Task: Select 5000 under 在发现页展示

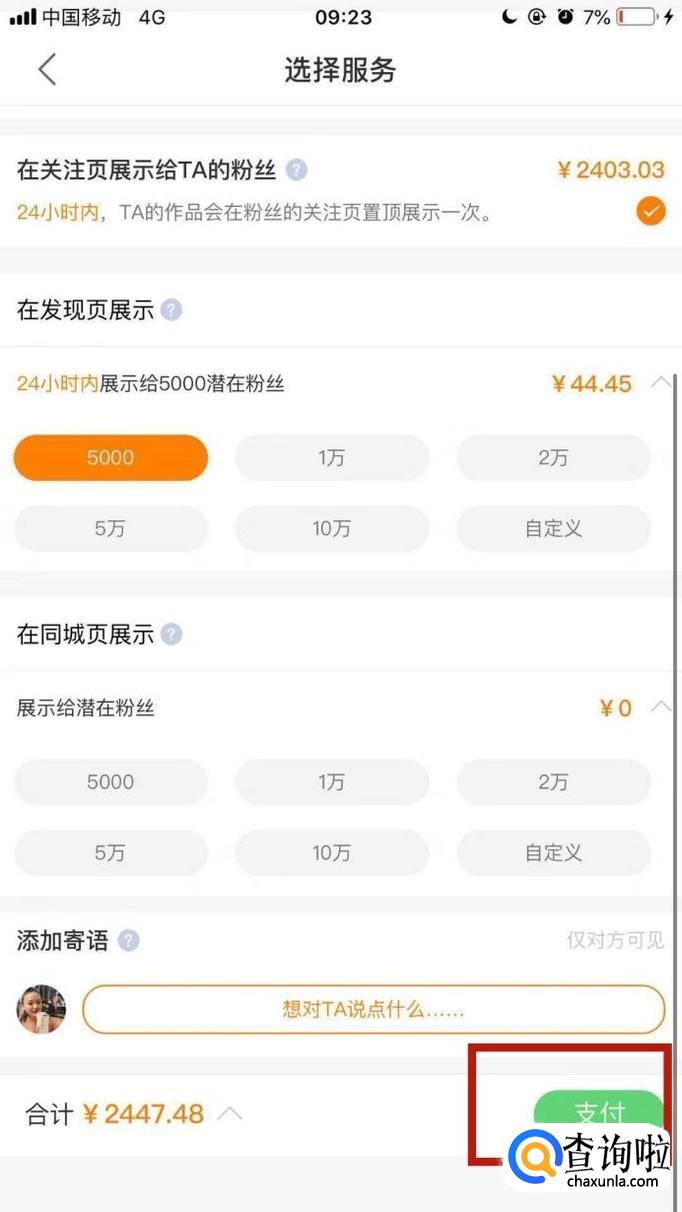Action: point(110,458)
